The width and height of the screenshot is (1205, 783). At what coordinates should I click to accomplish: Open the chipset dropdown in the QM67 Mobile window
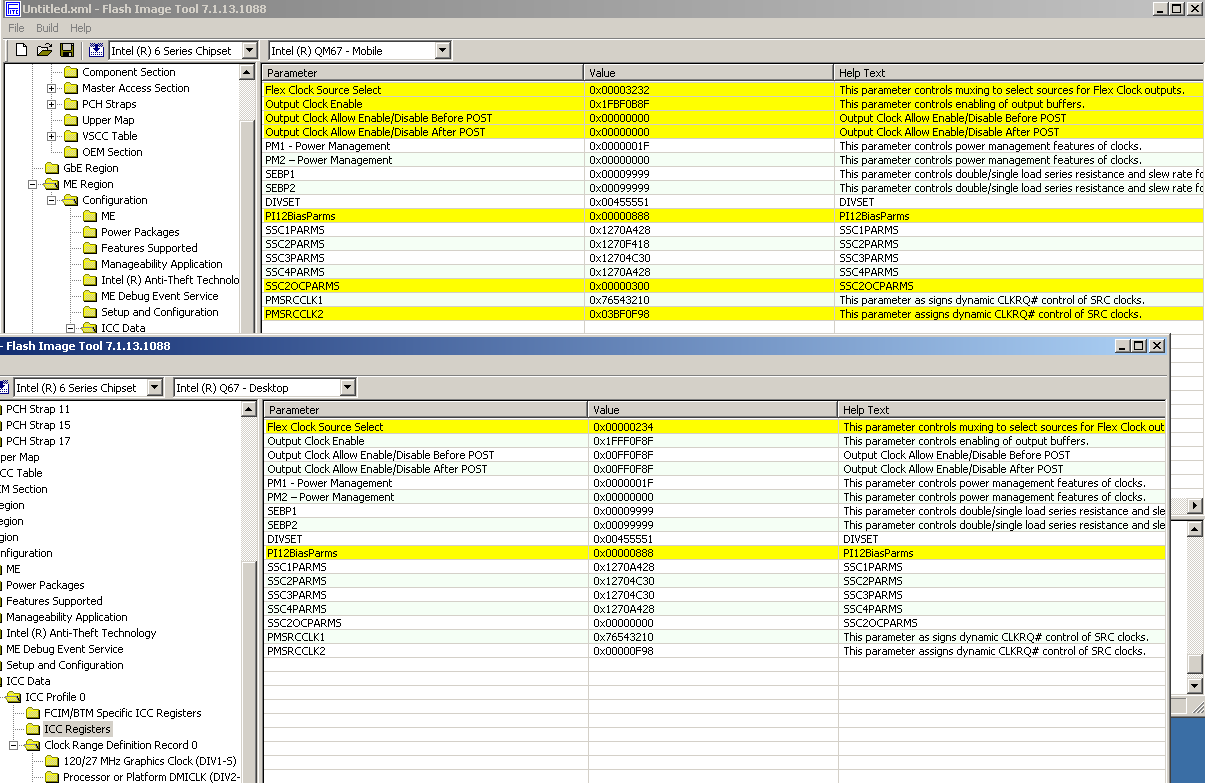(248, 50)
